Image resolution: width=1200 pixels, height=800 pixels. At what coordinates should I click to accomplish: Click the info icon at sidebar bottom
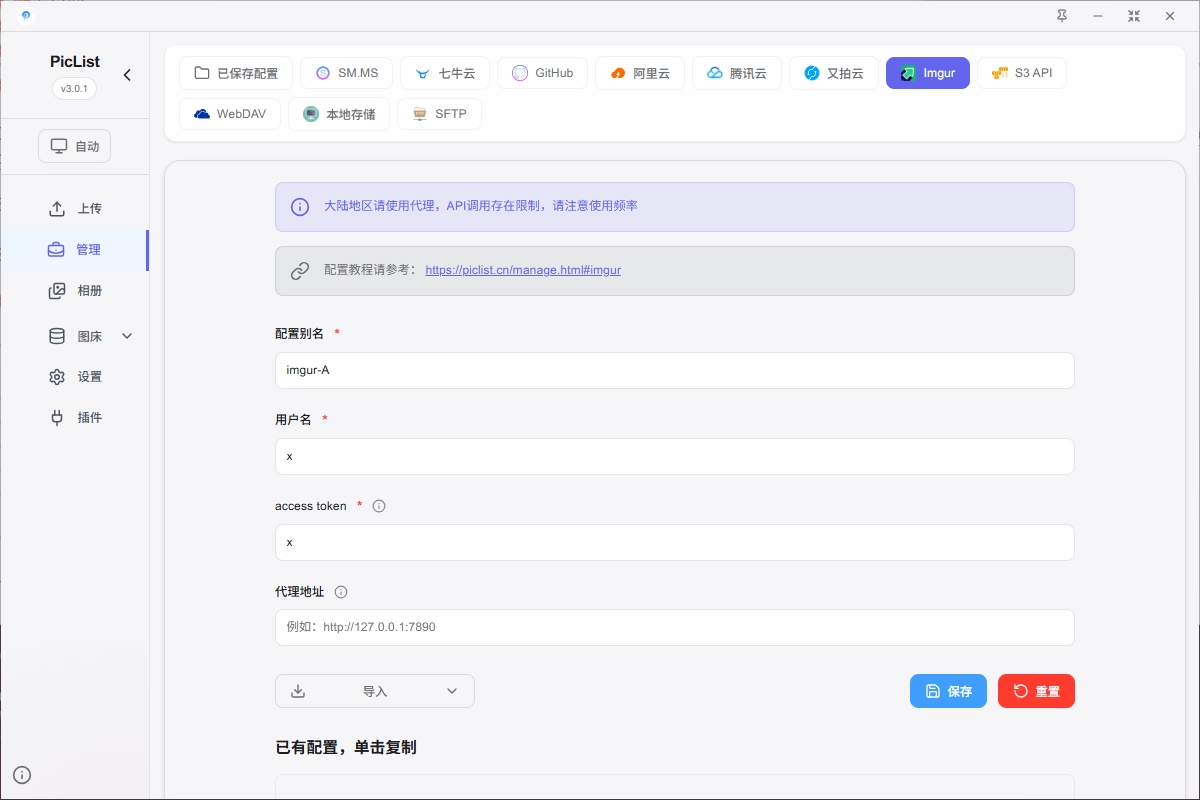[22, 775]
